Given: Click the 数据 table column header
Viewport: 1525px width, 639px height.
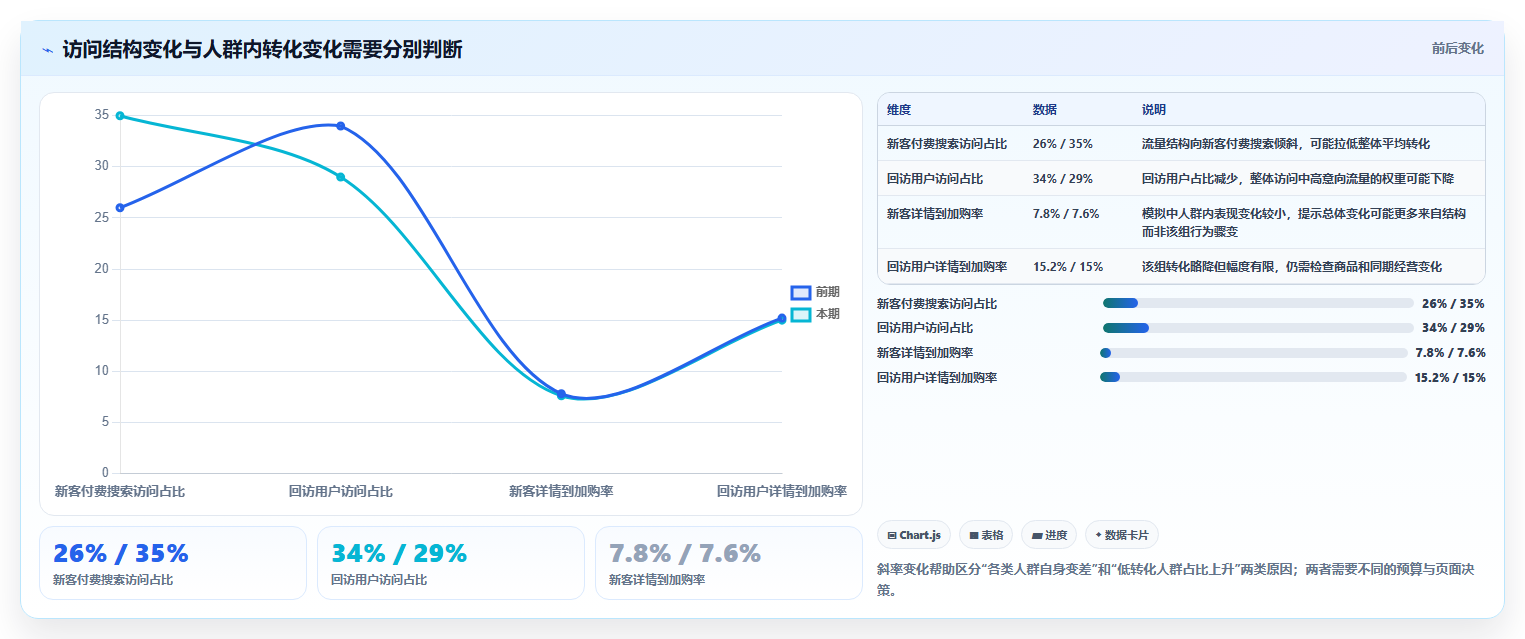Looking at the screenshot, I should (1045, 109).
